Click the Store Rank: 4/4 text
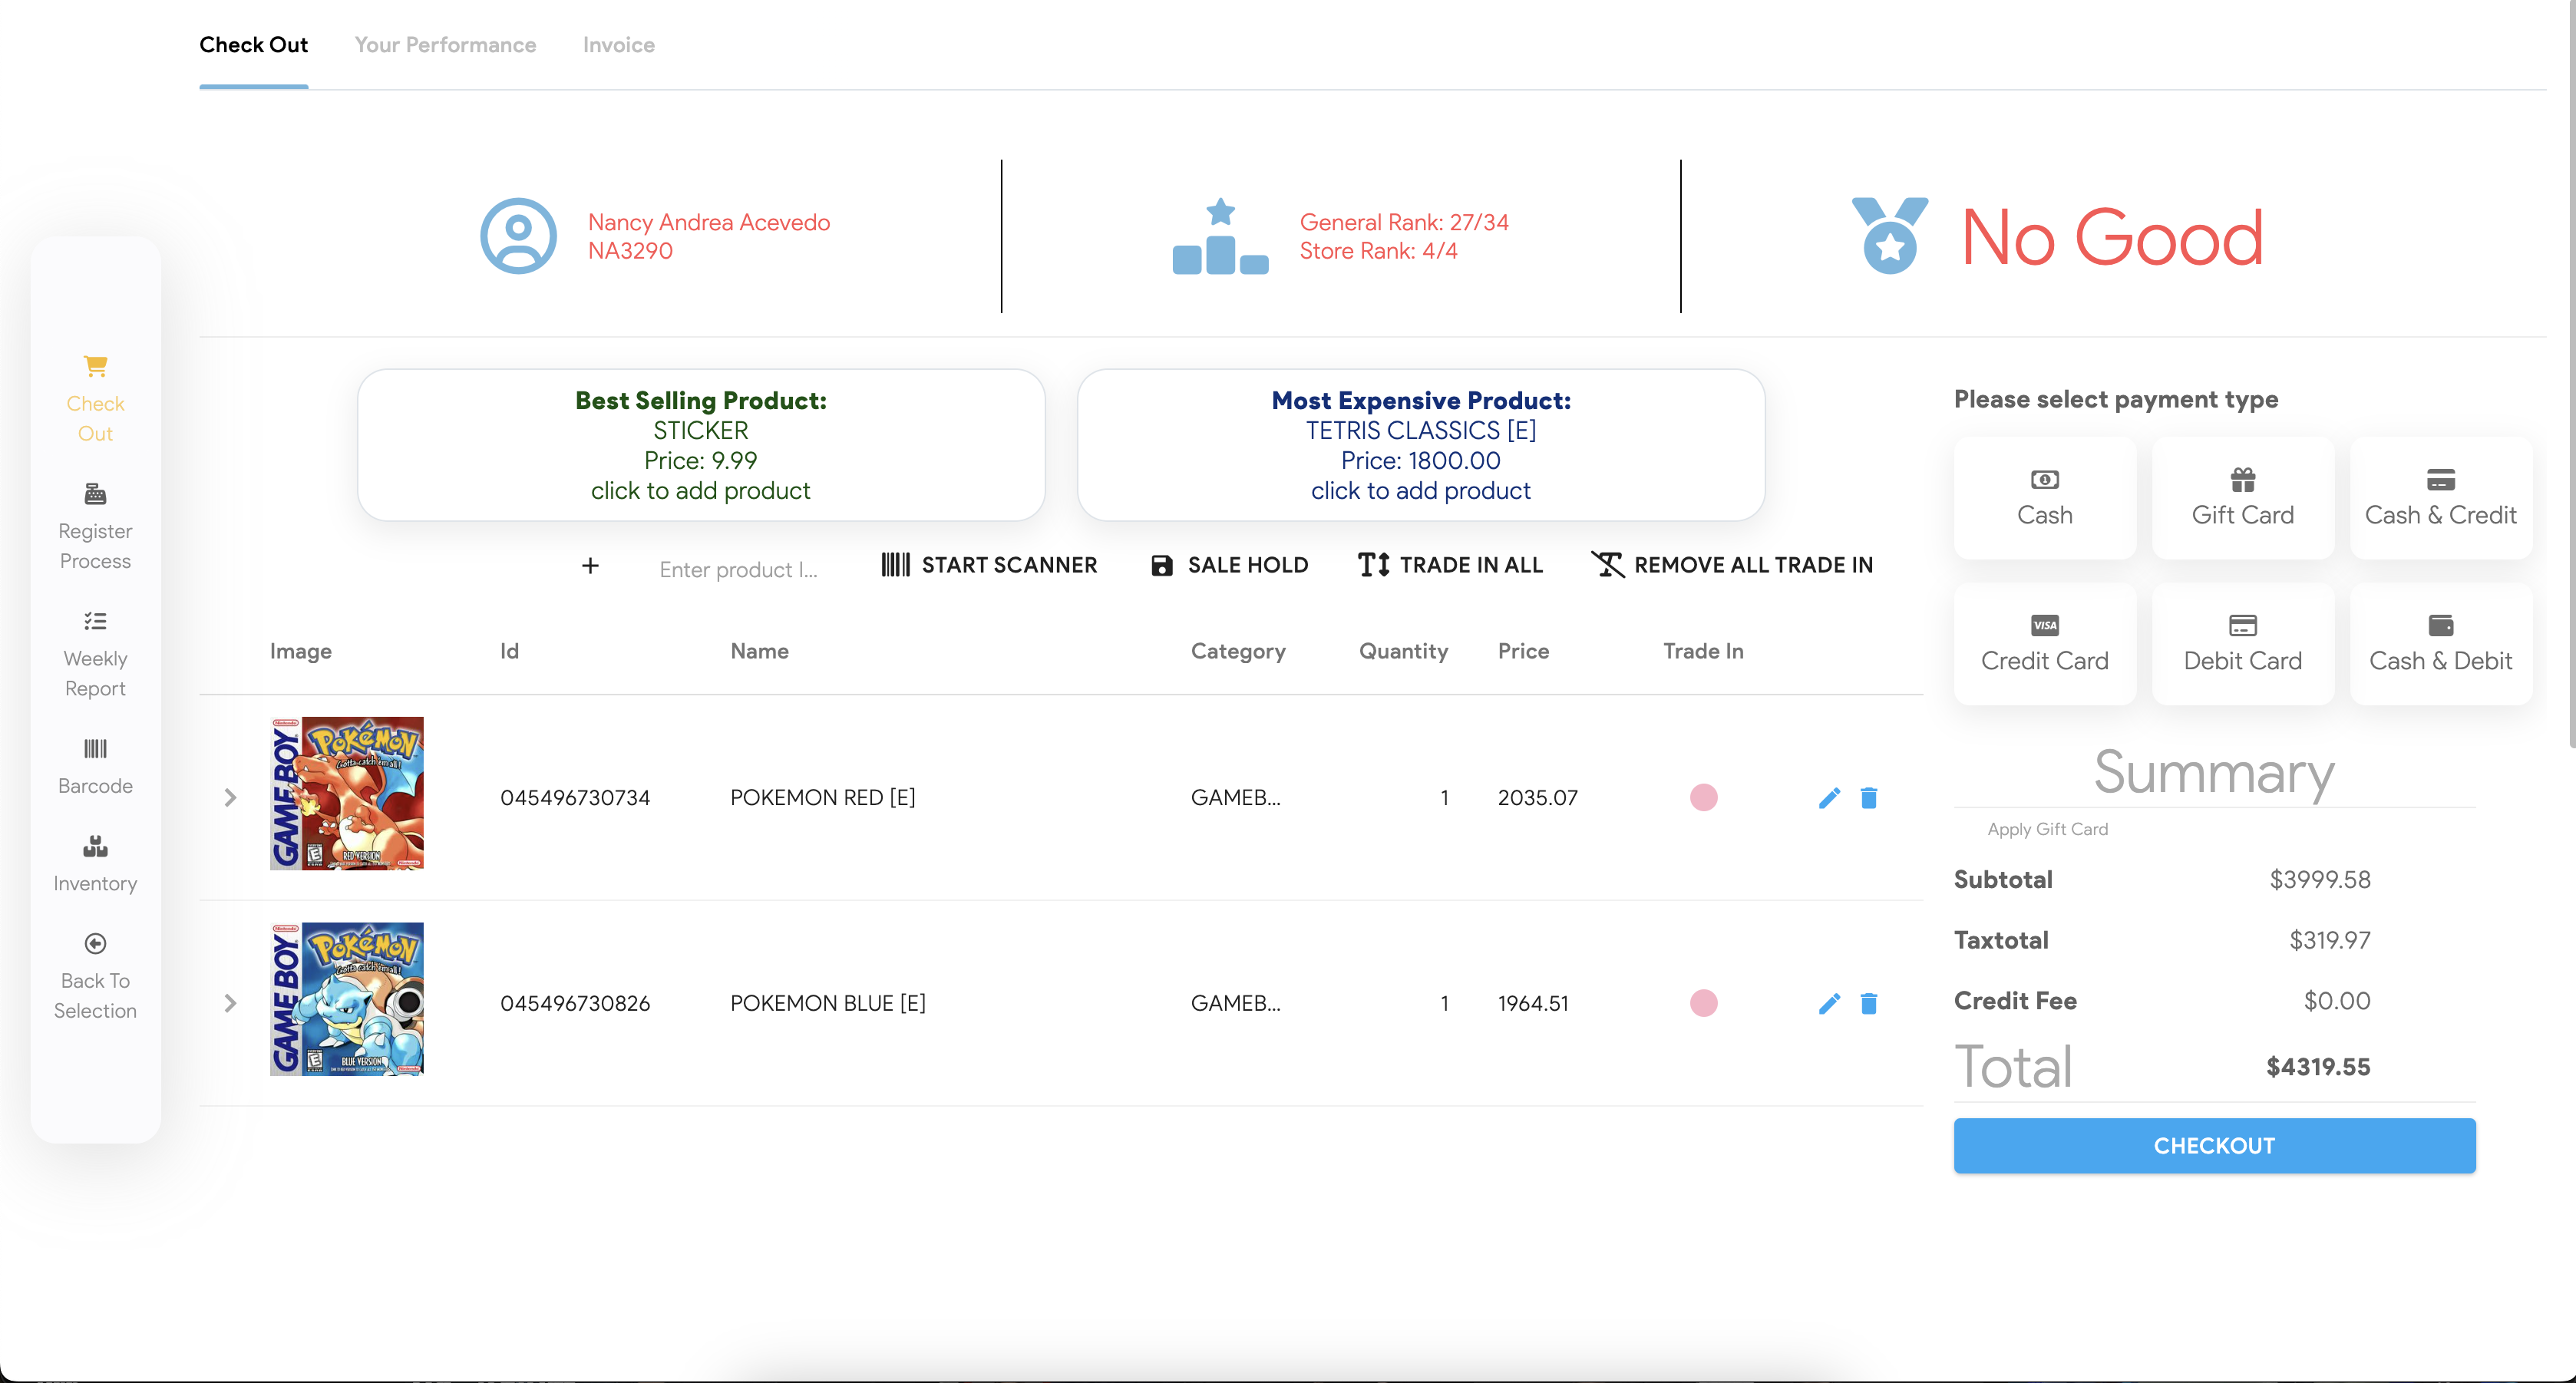The image size is (2576, 1383). coord(1378,251)
